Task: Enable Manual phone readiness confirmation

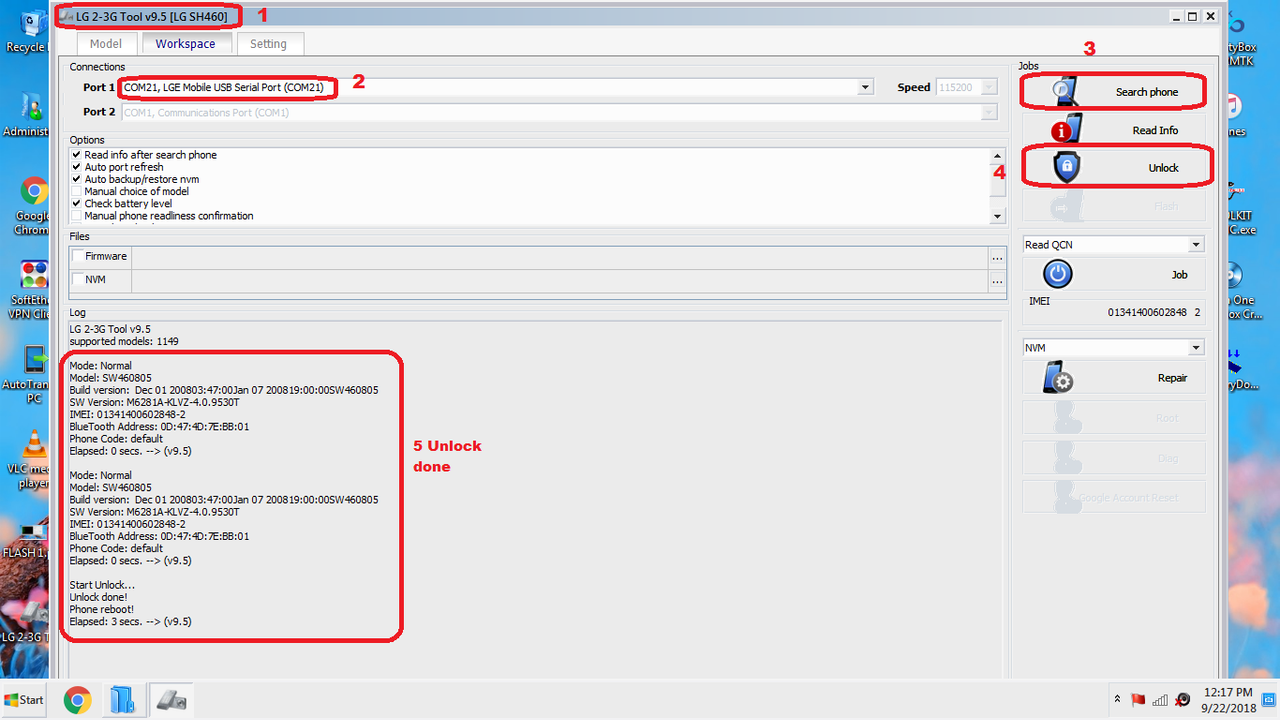Action: 77,216
